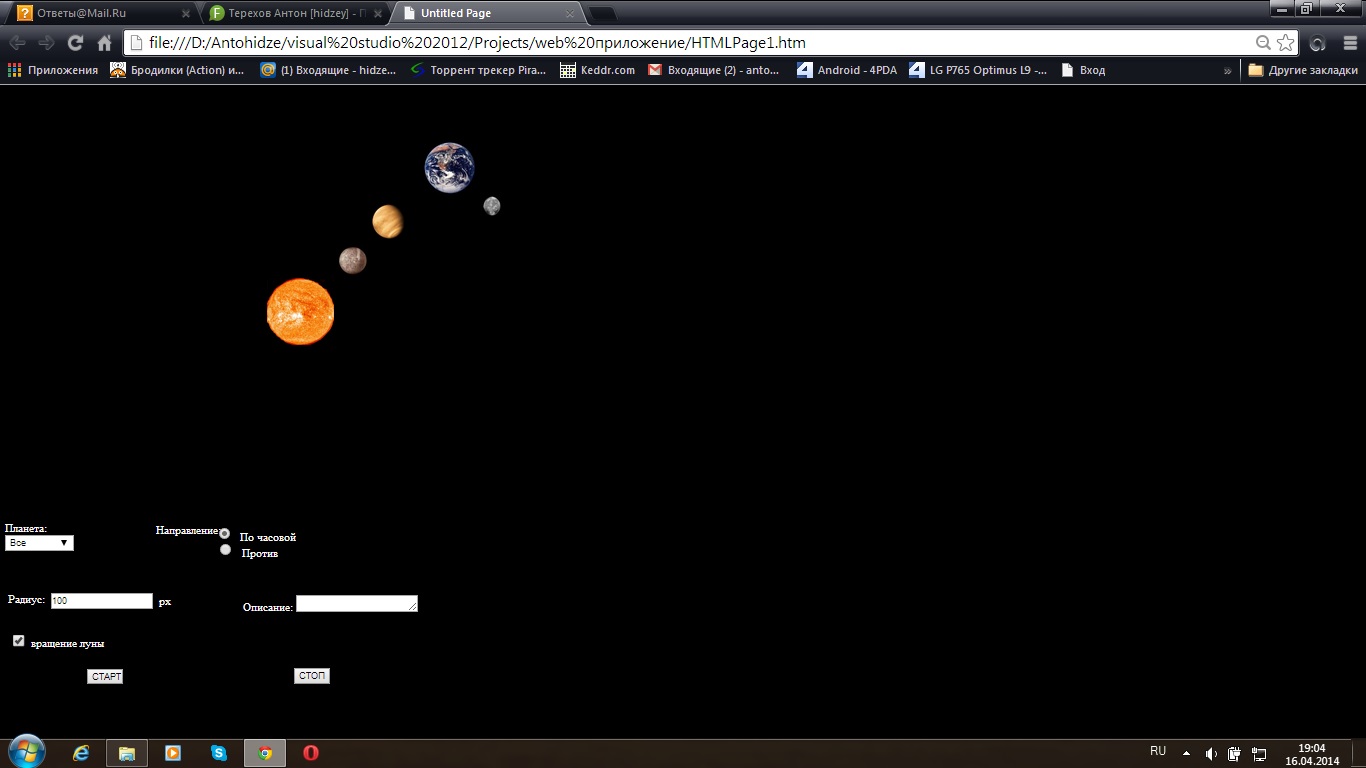The image size is (1366, 768).
Task: Select the По часовой radio button
Action: coord(225,533)
